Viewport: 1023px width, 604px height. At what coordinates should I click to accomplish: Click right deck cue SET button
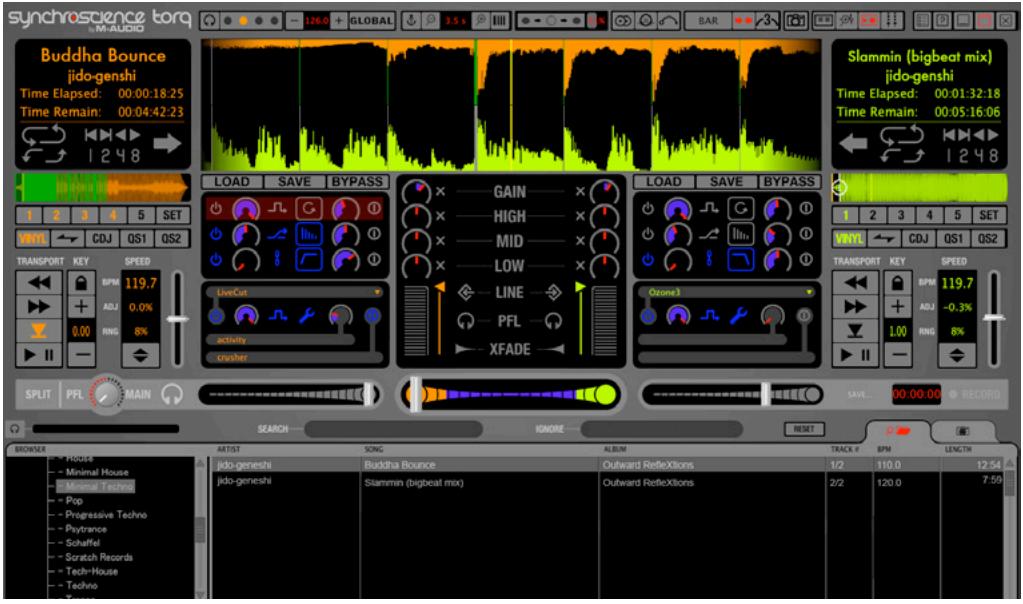click(x=989, y=215)
